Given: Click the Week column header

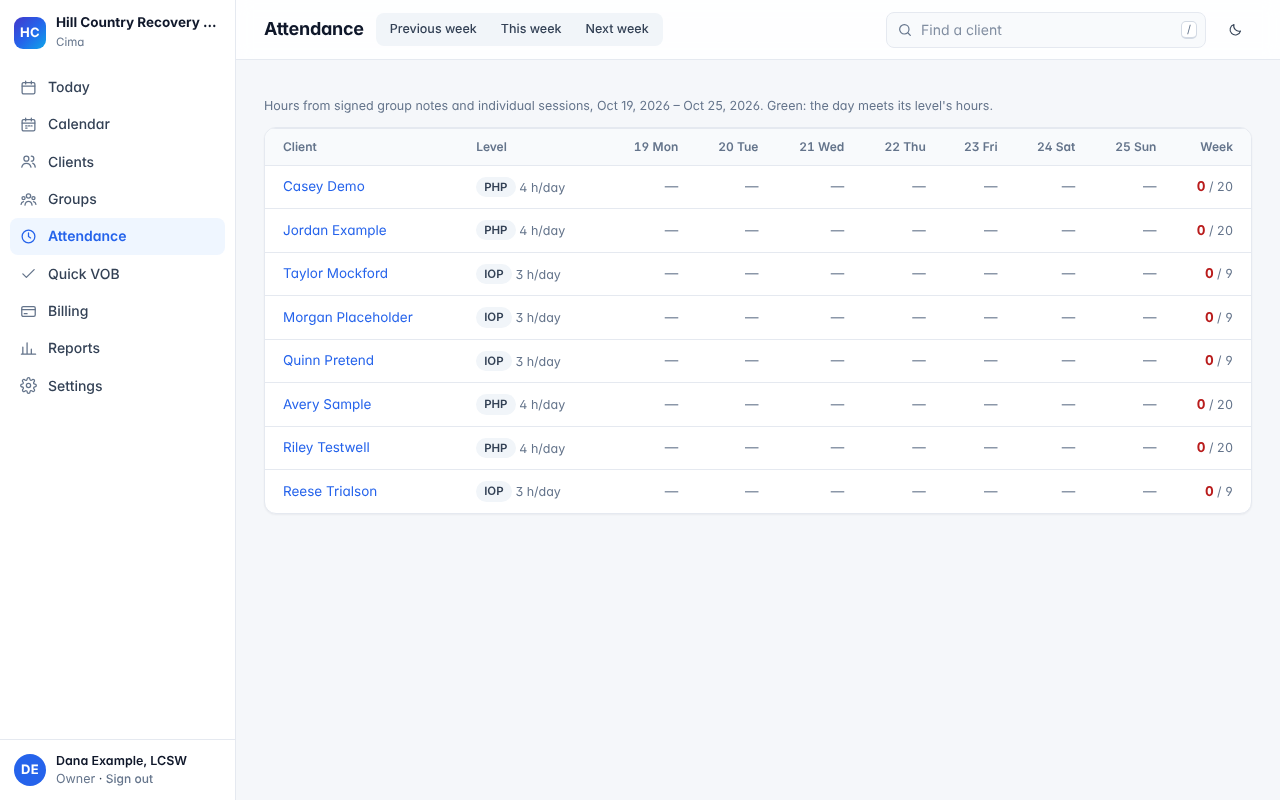Looking at the screenshot, I should (1216, 147).
